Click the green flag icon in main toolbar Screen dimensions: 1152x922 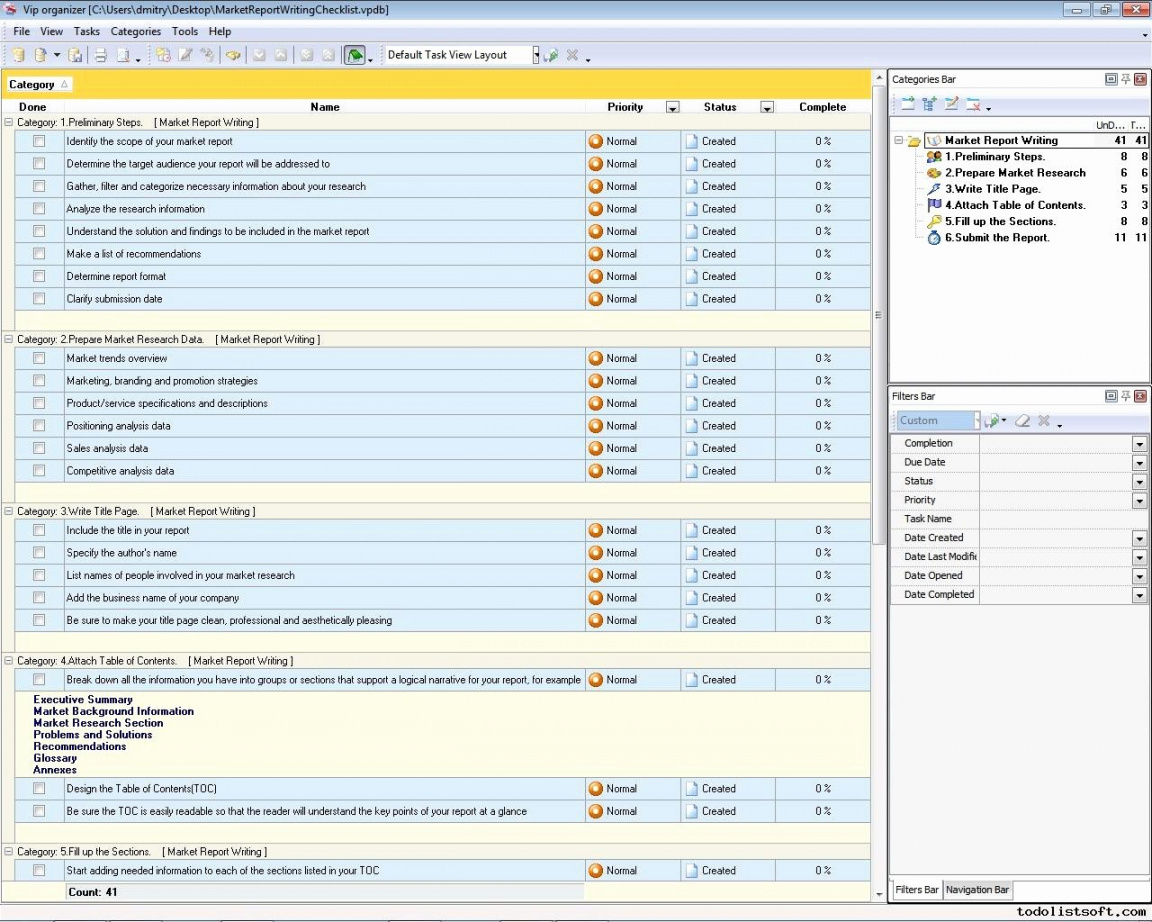click(354, 56)
